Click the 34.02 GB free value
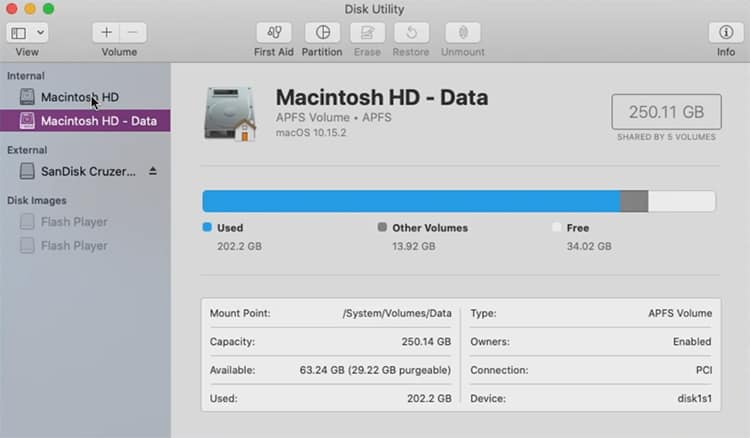Viewport: 750px width, 438px height. pos(589,246)
